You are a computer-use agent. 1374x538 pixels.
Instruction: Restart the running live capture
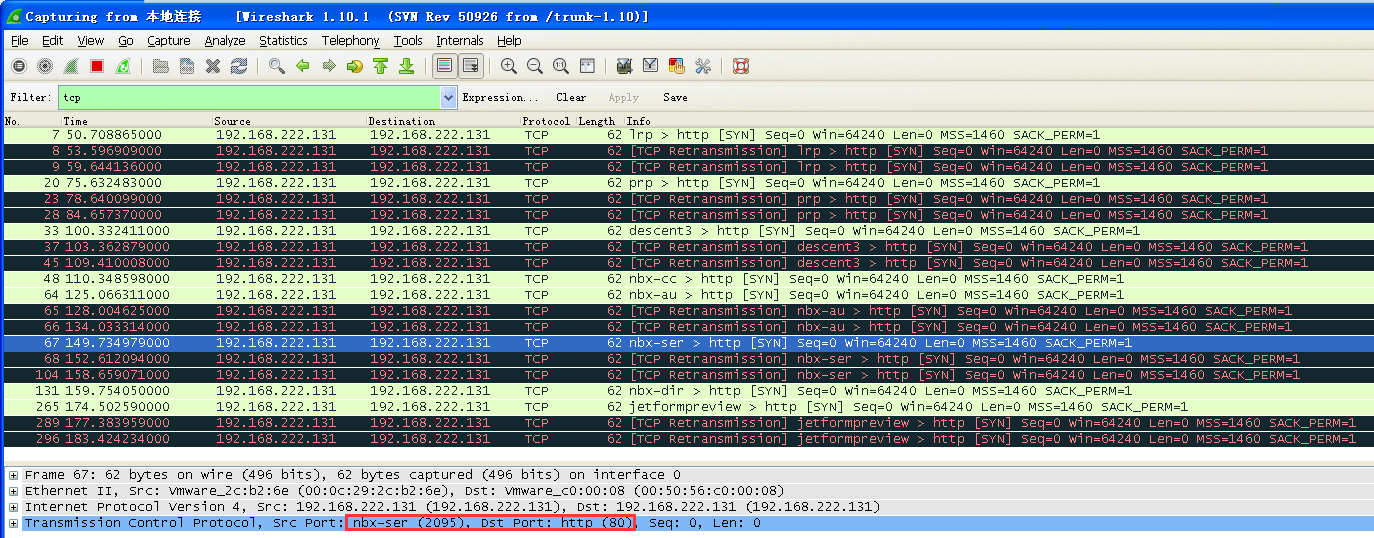123,66
